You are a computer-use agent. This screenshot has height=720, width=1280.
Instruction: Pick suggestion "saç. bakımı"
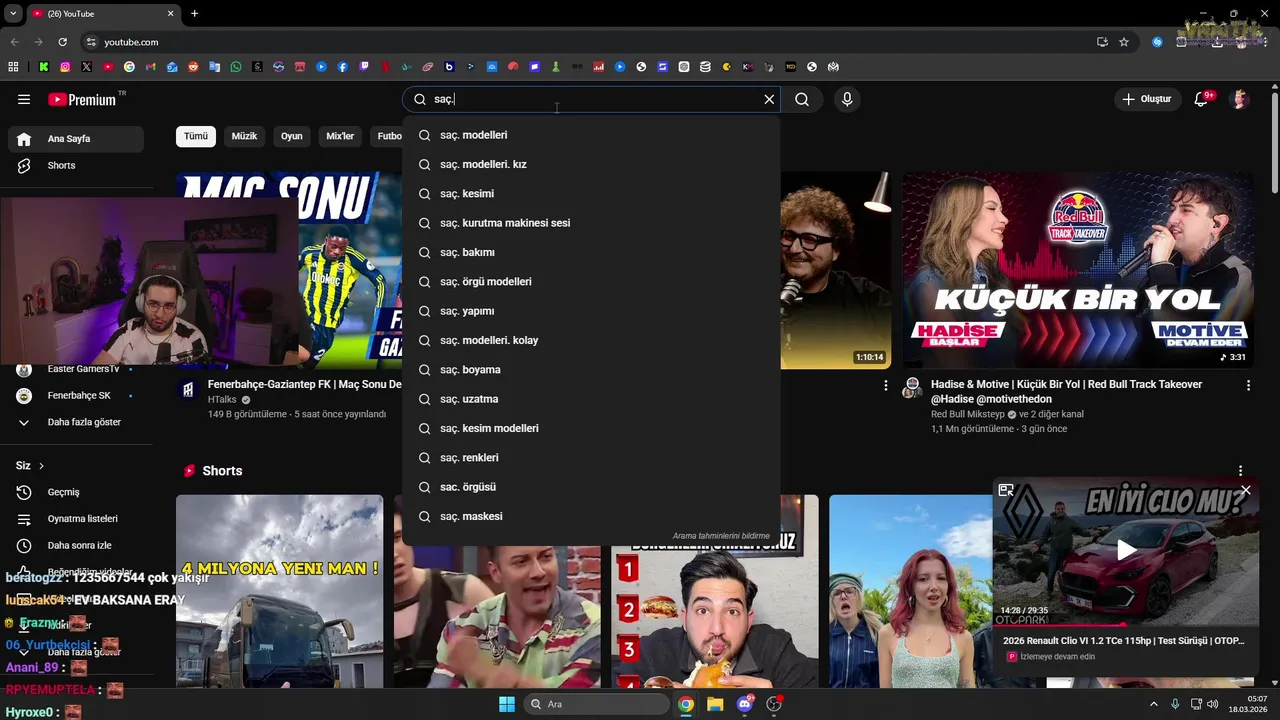[591, 252]
